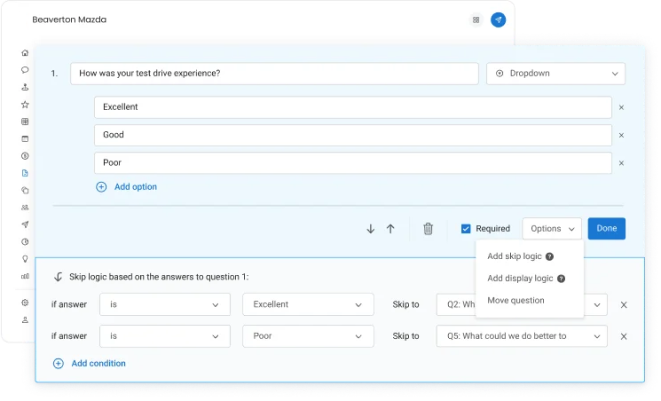Open the Dropdown question type selector
This screenshot has height=401, width=661.
coord(555,74)
